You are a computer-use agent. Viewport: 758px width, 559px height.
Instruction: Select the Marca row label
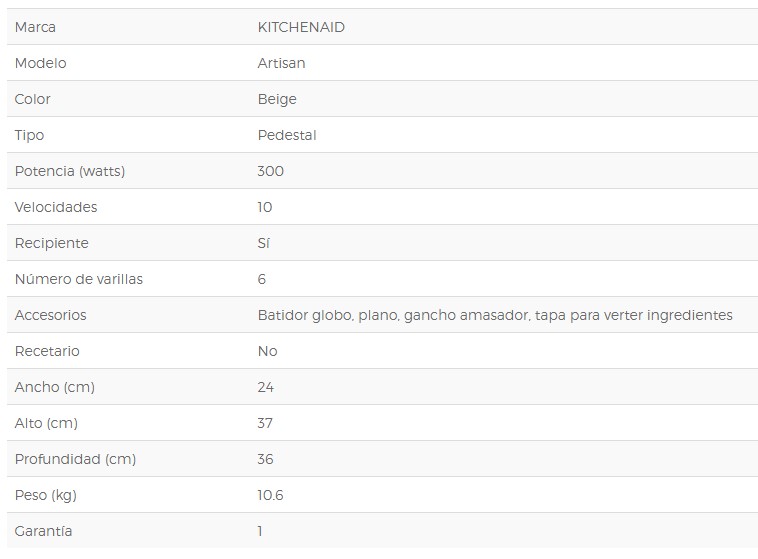[x=35, y=27]
